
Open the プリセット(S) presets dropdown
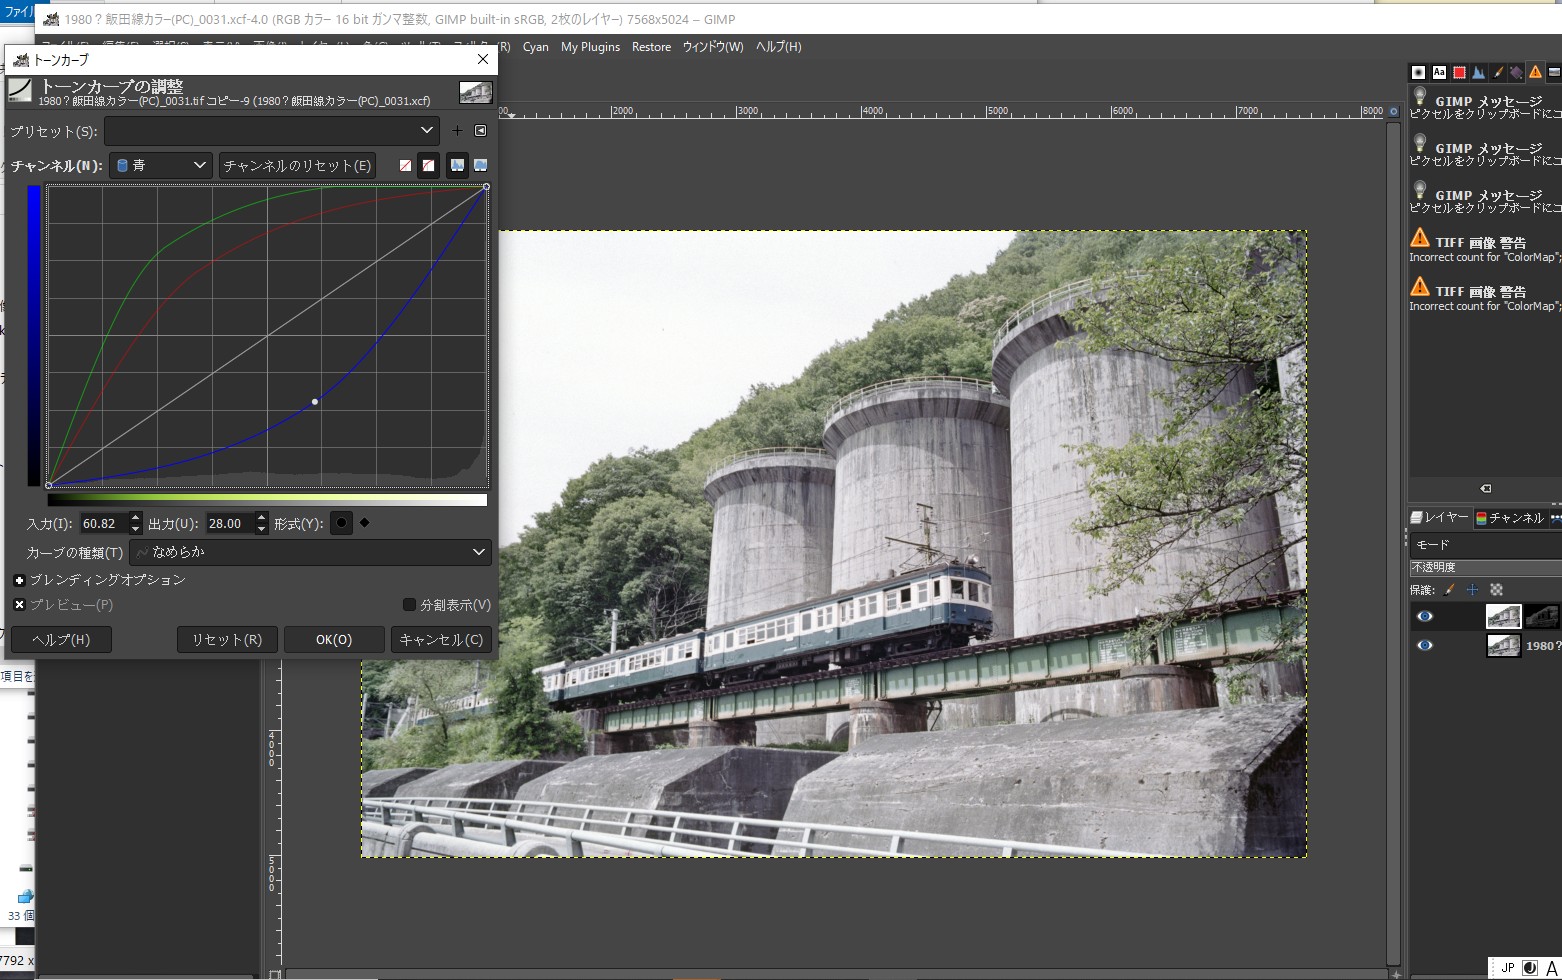pyautogui.click(x=272, y=130)
